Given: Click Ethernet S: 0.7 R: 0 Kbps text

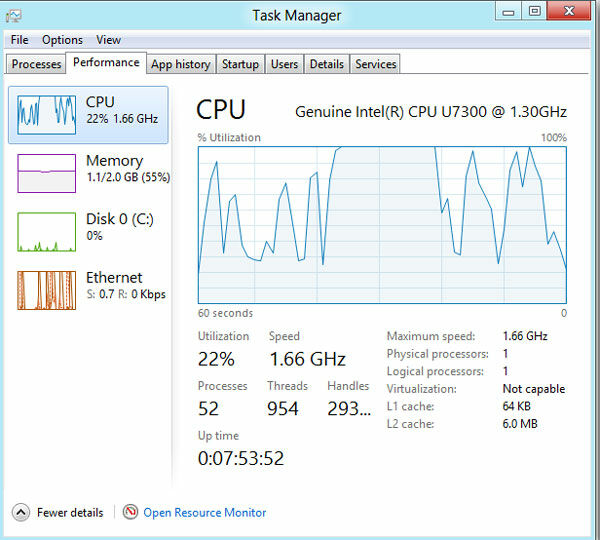Looking at the screenshot, I should (x=126, y=294).
